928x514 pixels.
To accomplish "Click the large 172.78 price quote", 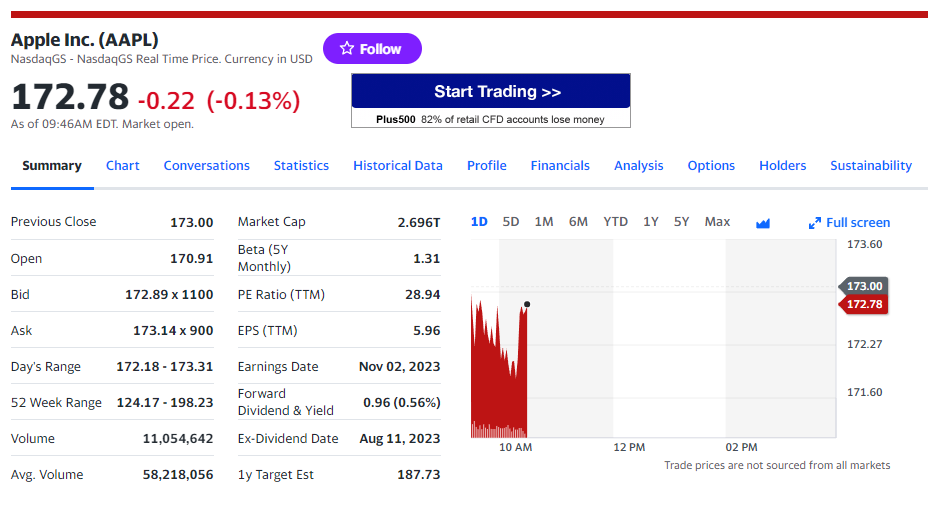I will click(70, 97).
